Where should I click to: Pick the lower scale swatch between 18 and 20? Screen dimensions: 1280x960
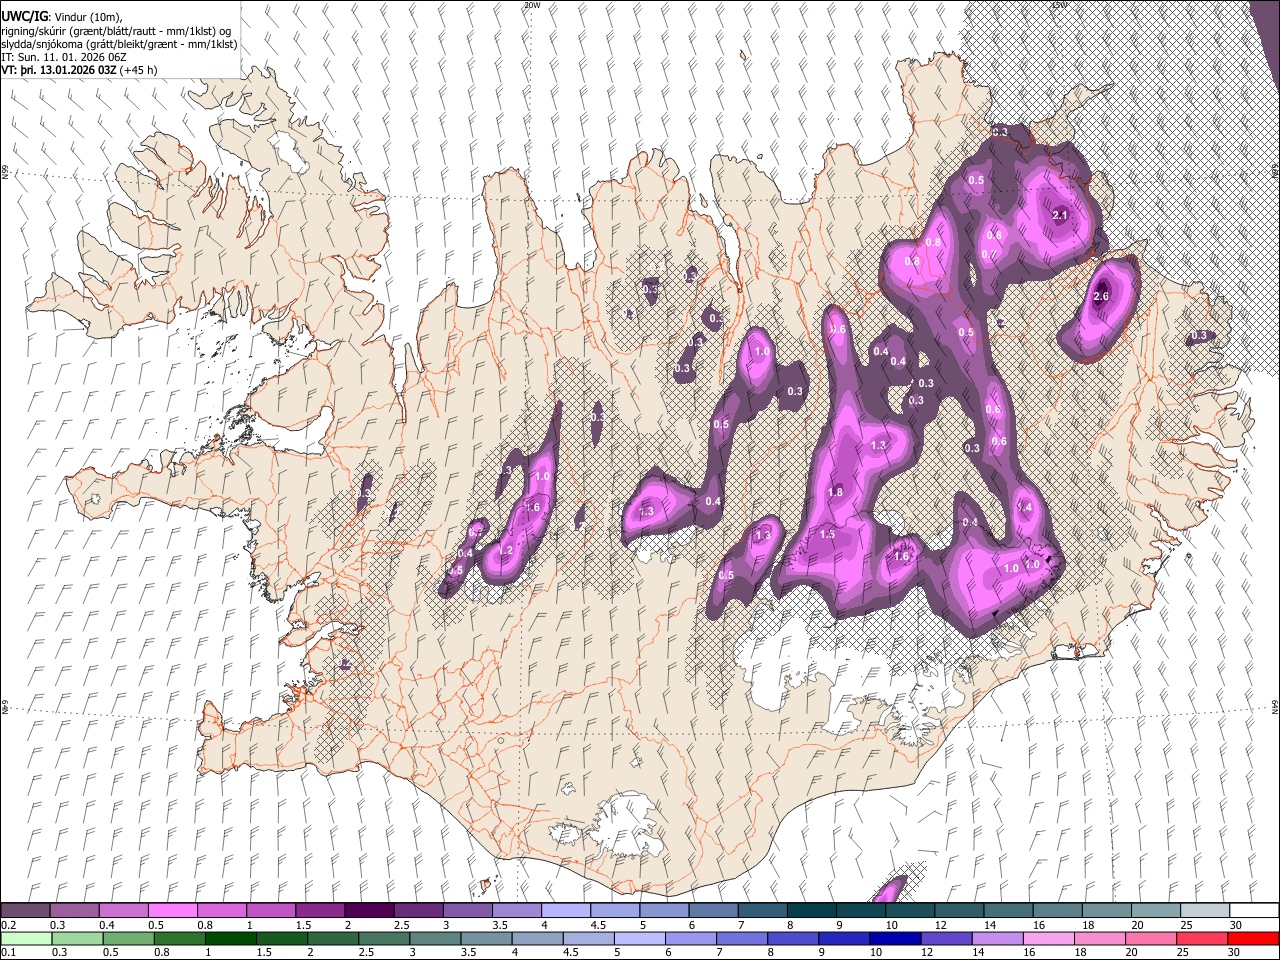pos(1101,938)
